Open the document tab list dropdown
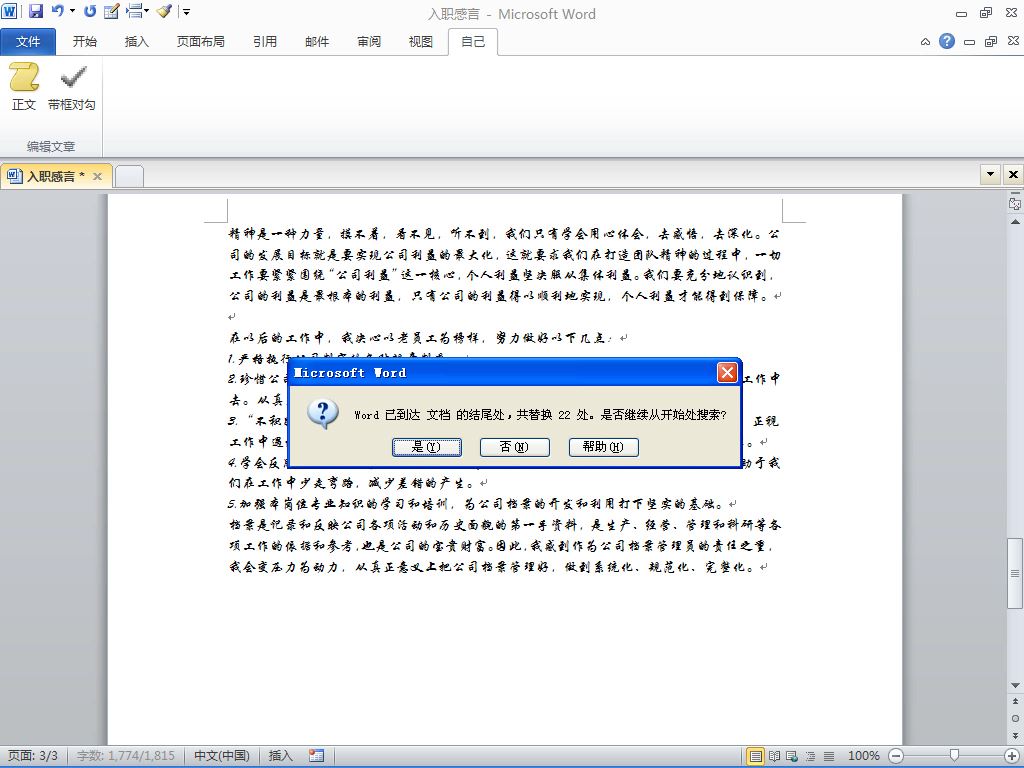Image resolution: width=1024 pixels, height=768 pixels. [991, 174]
